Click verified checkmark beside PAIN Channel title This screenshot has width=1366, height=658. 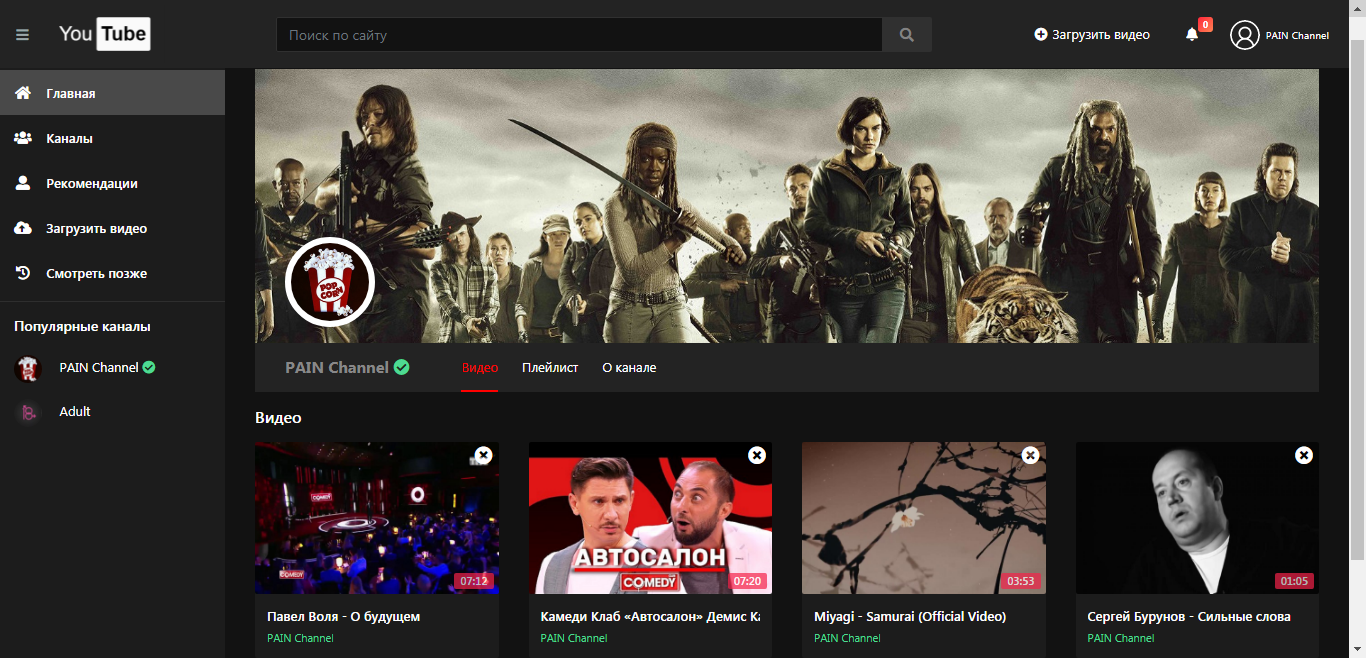(x=401, y=367)
